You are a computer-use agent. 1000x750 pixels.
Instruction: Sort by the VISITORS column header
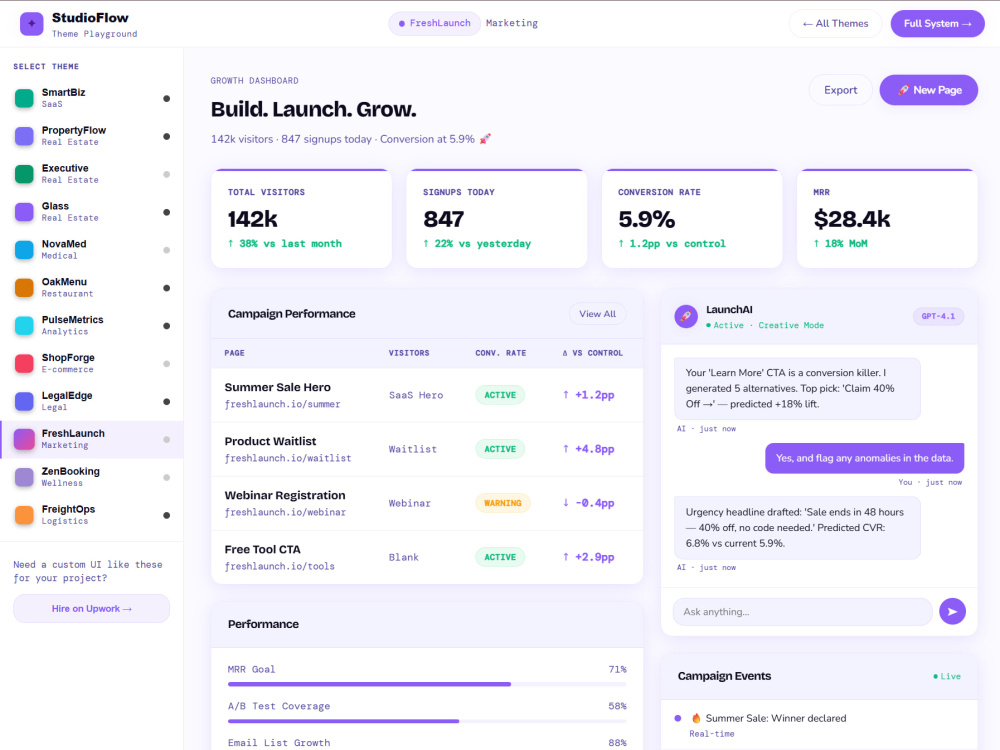click(x=409, y=353)
